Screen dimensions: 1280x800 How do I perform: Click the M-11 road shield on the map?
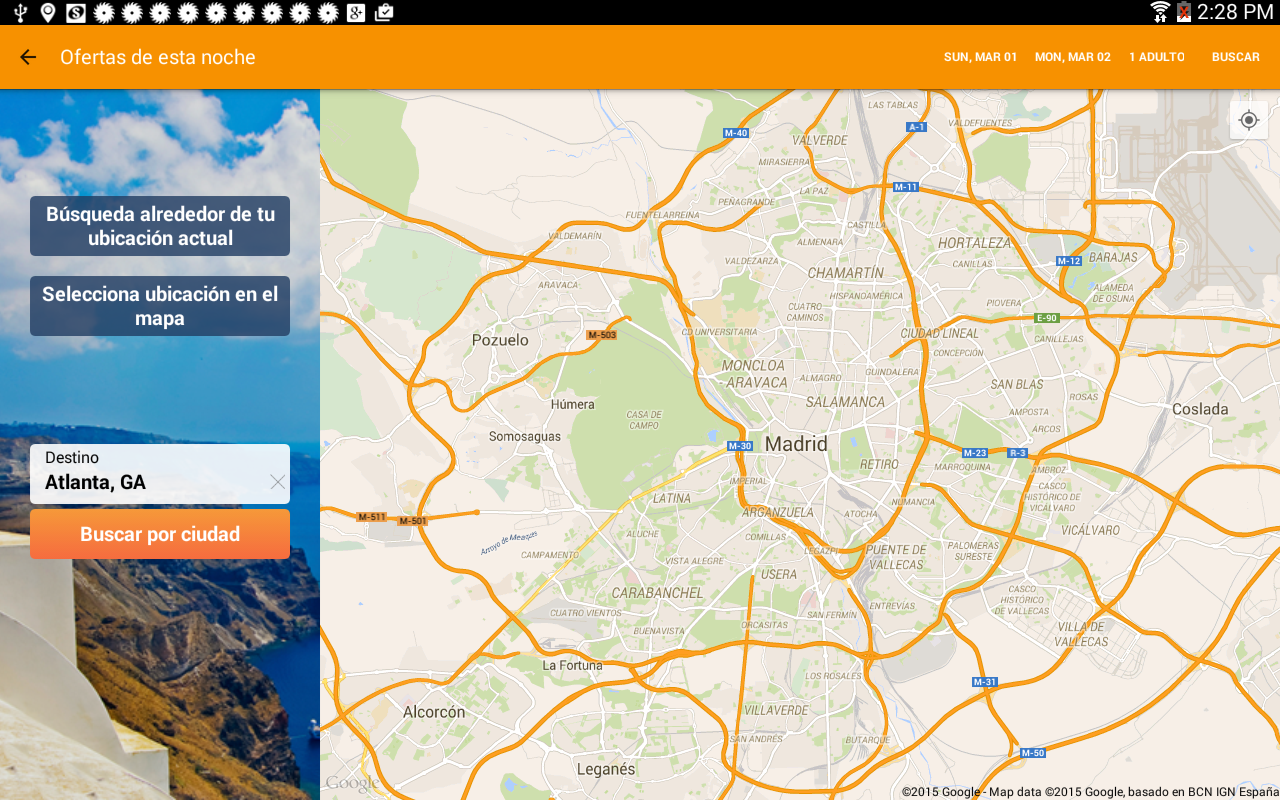(906, 187)
